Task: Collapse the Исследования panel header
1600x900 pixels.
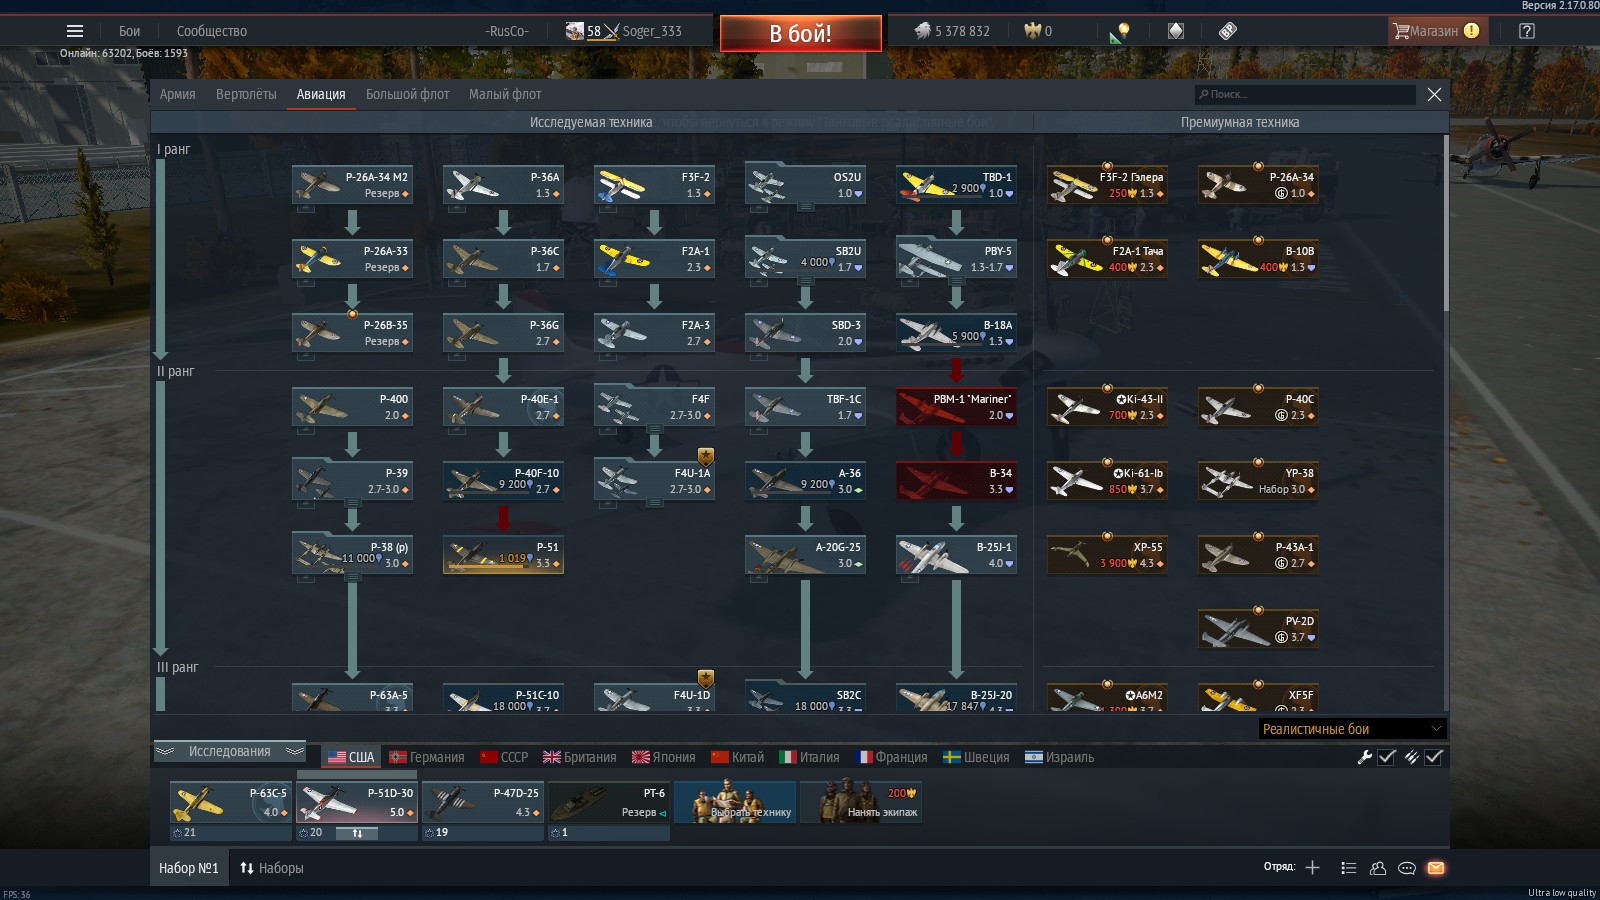Action: click(230, 751)
